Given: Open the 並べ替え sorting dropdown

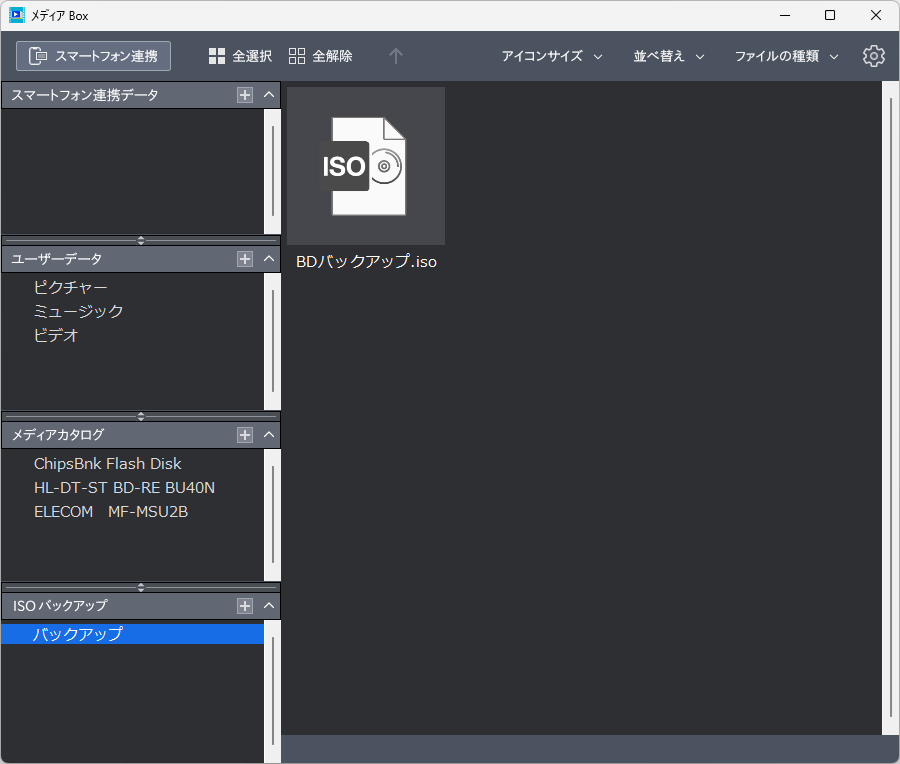Looking at the screenshot, I should click(x=667, y=56).
